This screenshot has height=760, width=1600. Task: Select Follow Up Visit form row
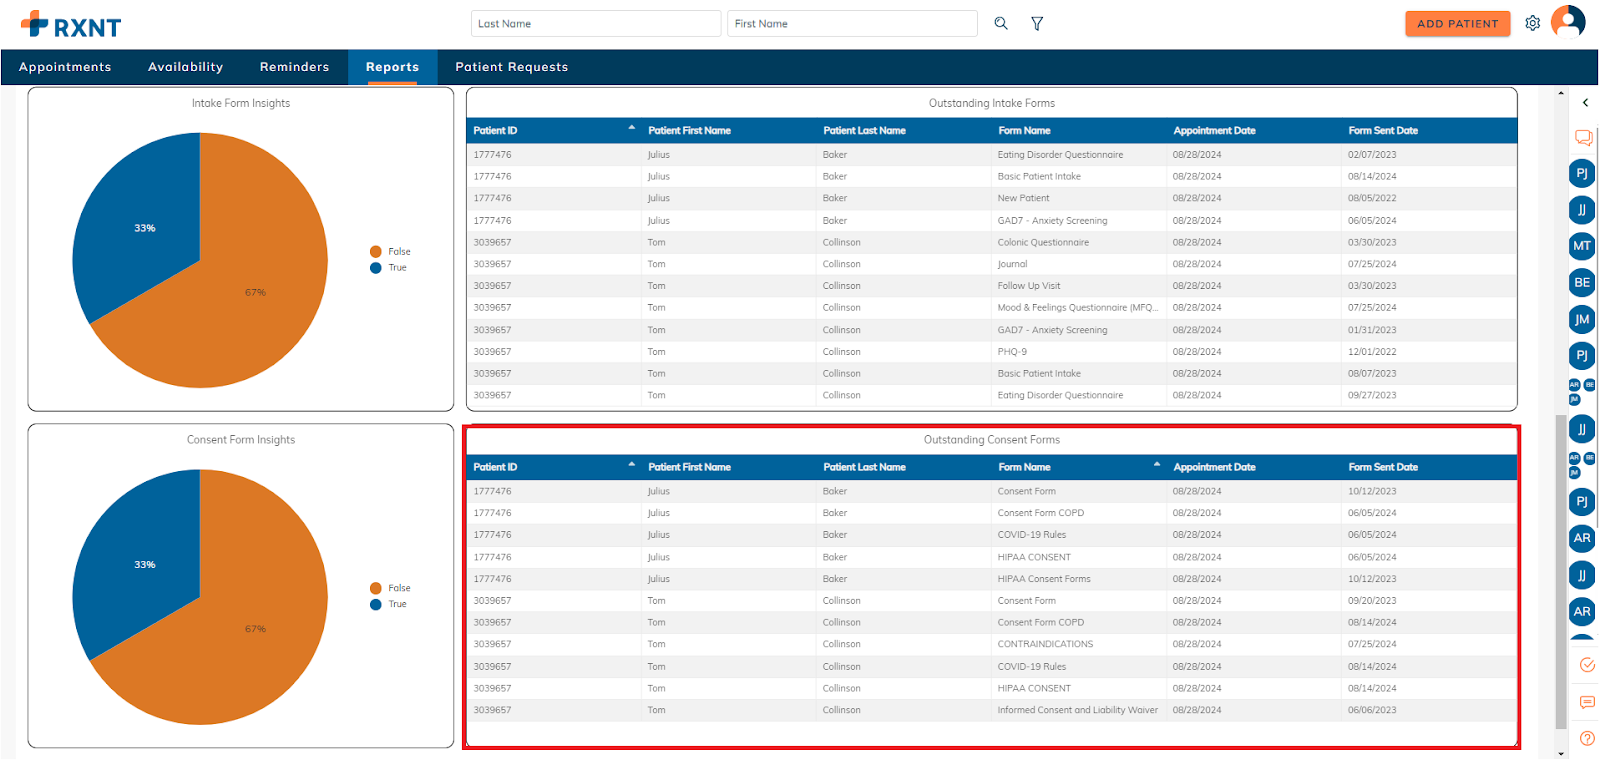click(991, 286)
